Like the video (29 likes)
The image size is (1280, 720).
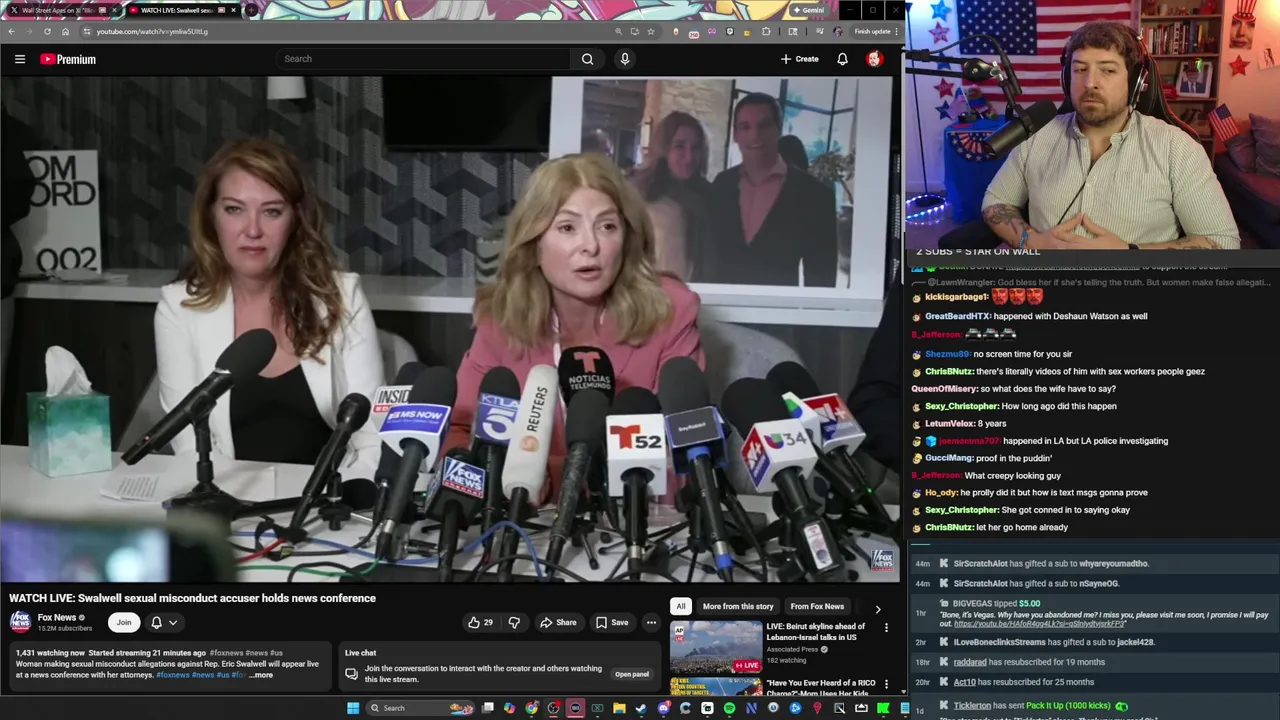point(480,622)
